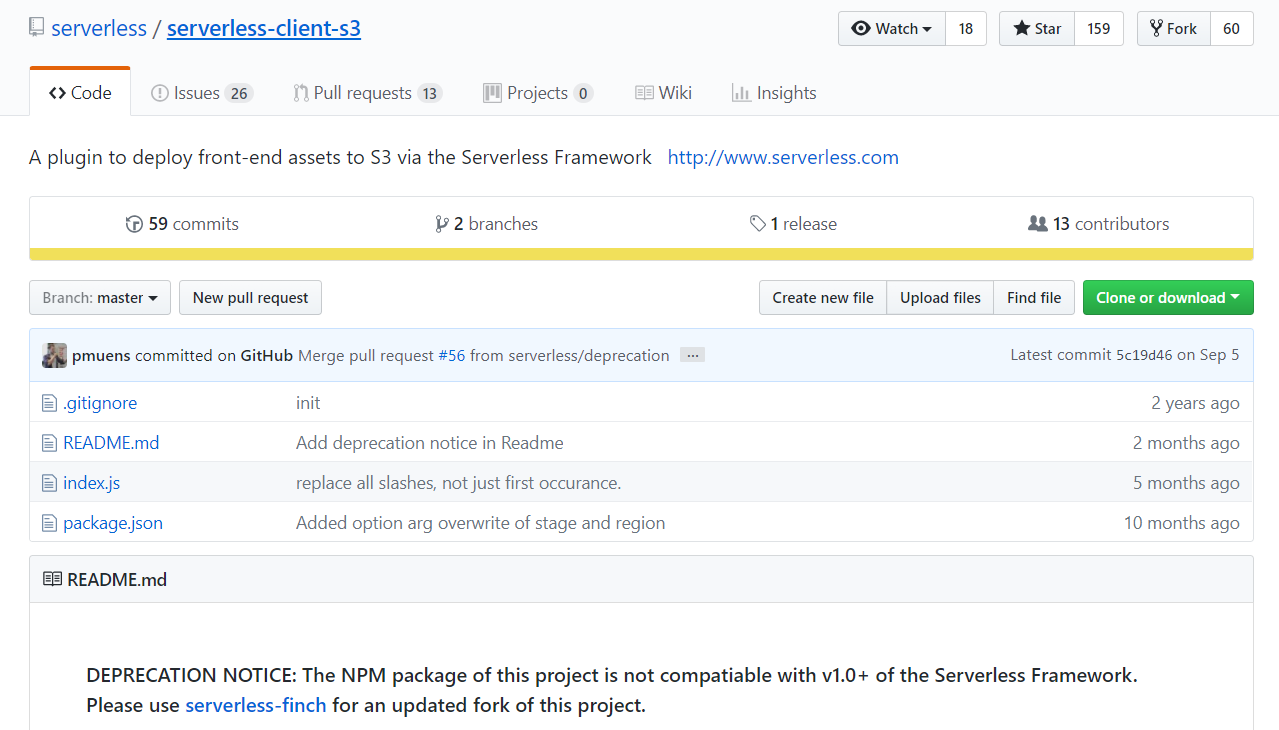The width and height of the screenshot is (1279, 730).
Task: Expand the Branch: master selector
Action: point(100,298)
